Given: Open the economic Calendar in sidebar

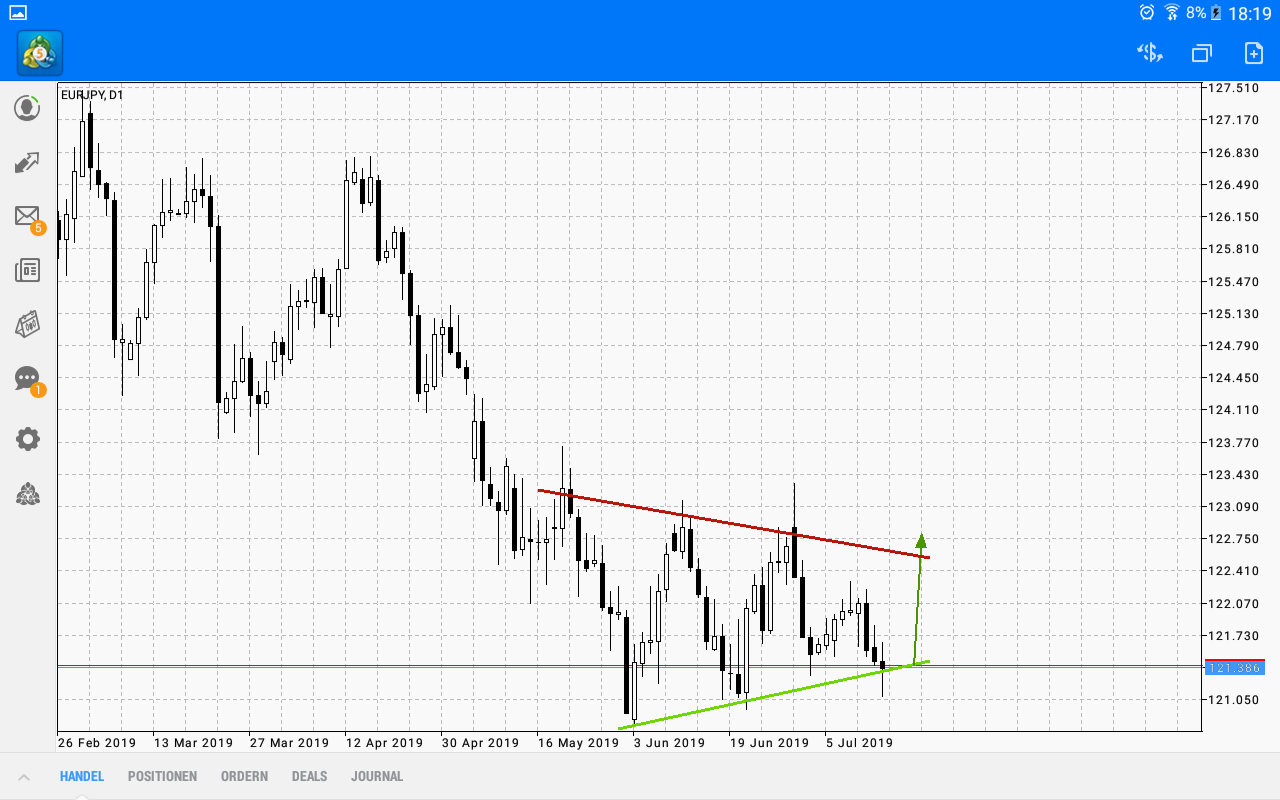Looking at the screenshot, I should tap(27, 324).
